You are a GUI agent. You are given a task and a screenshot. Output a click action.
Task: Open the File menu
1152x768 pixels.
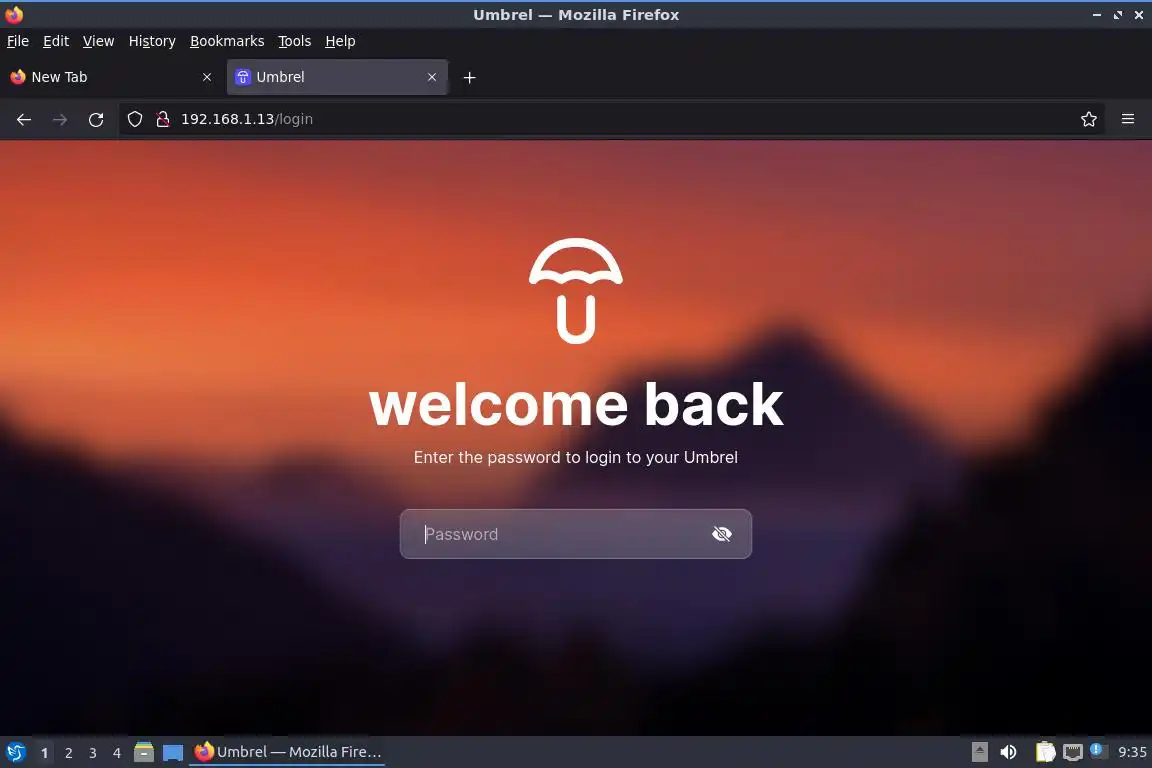click(18, 41)
